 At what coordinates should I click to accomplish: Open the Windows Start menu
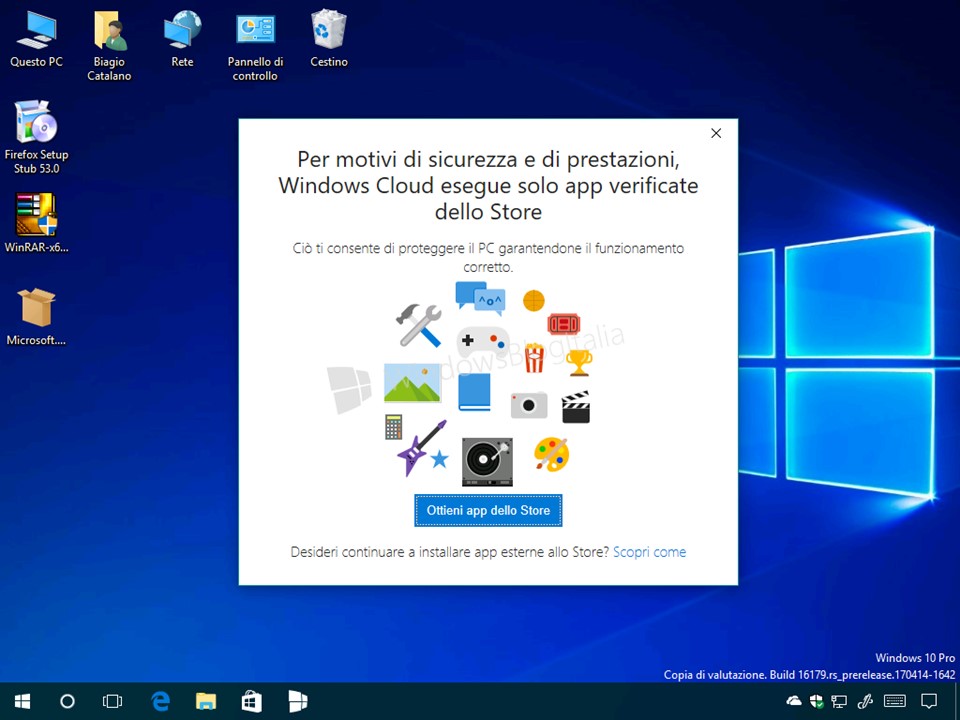coord(23,701)
